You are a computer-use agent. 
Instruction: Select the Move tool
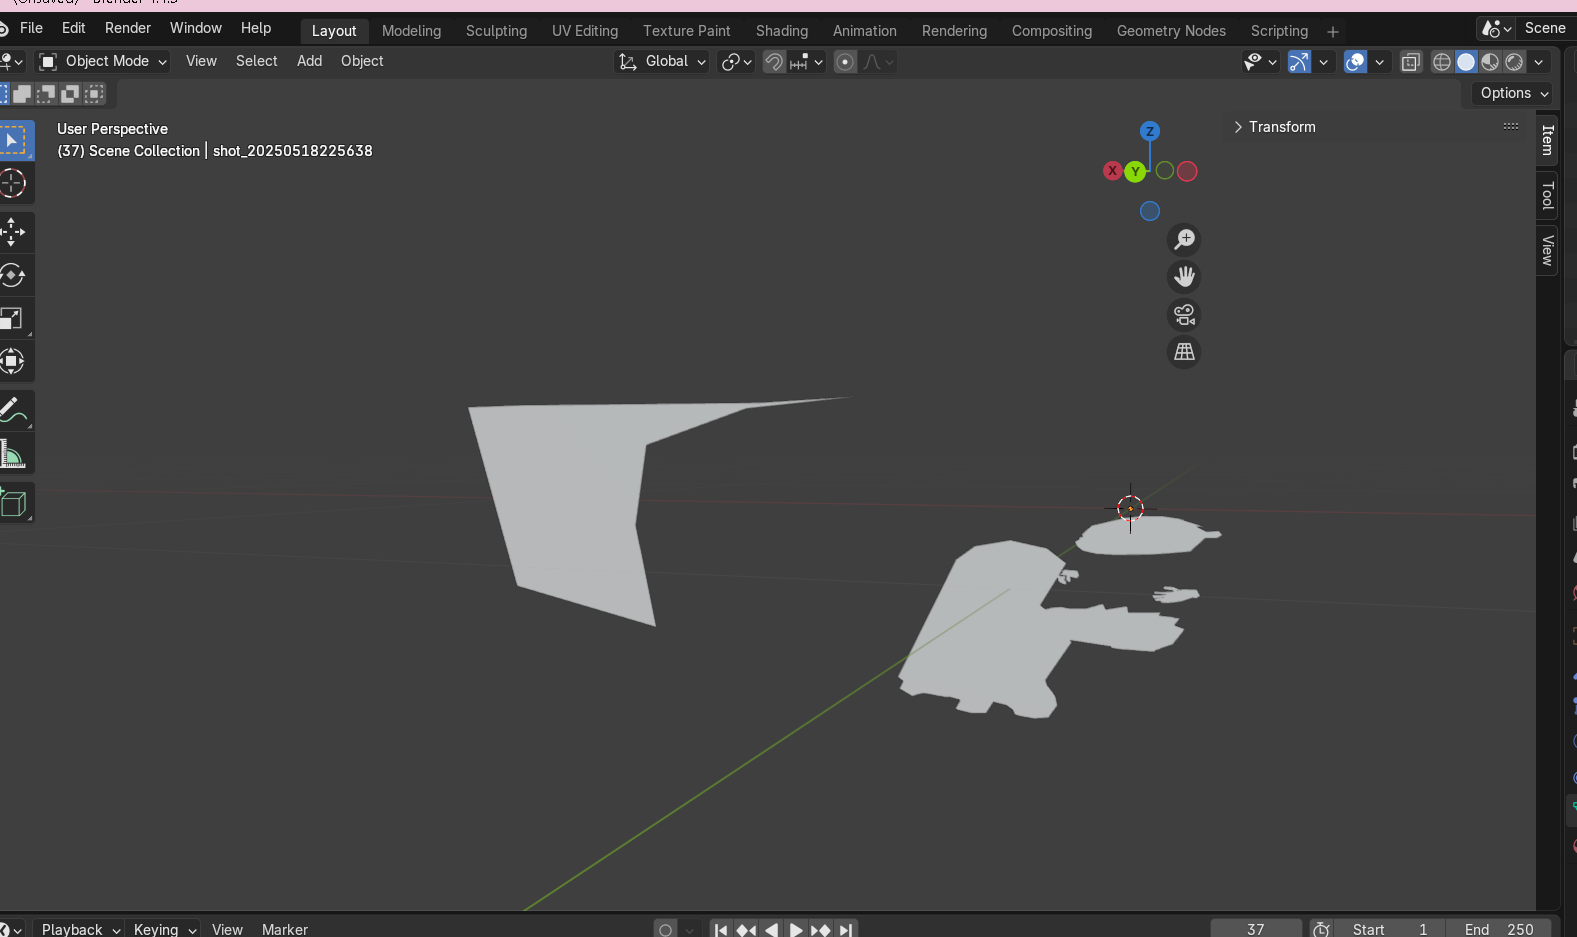tap(14, 232)
